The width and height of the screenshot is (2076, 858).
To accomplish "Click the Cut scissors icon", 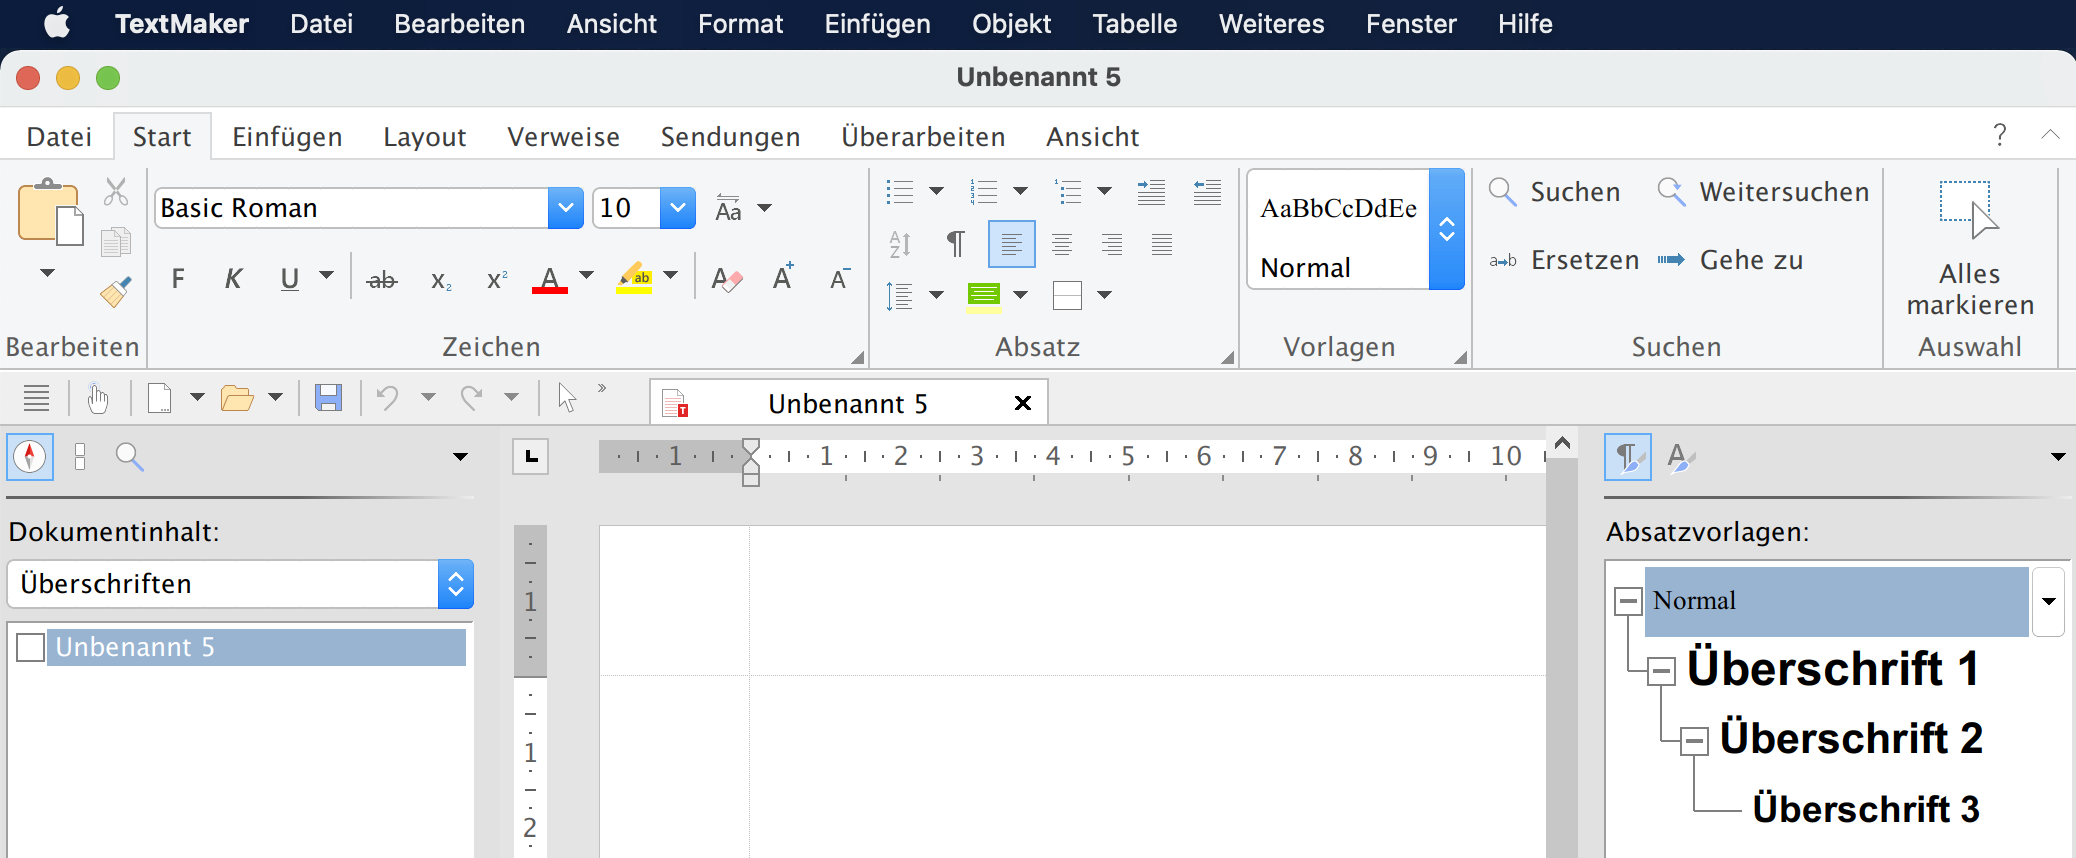I will pyautogui.click(x=116, y=191).
